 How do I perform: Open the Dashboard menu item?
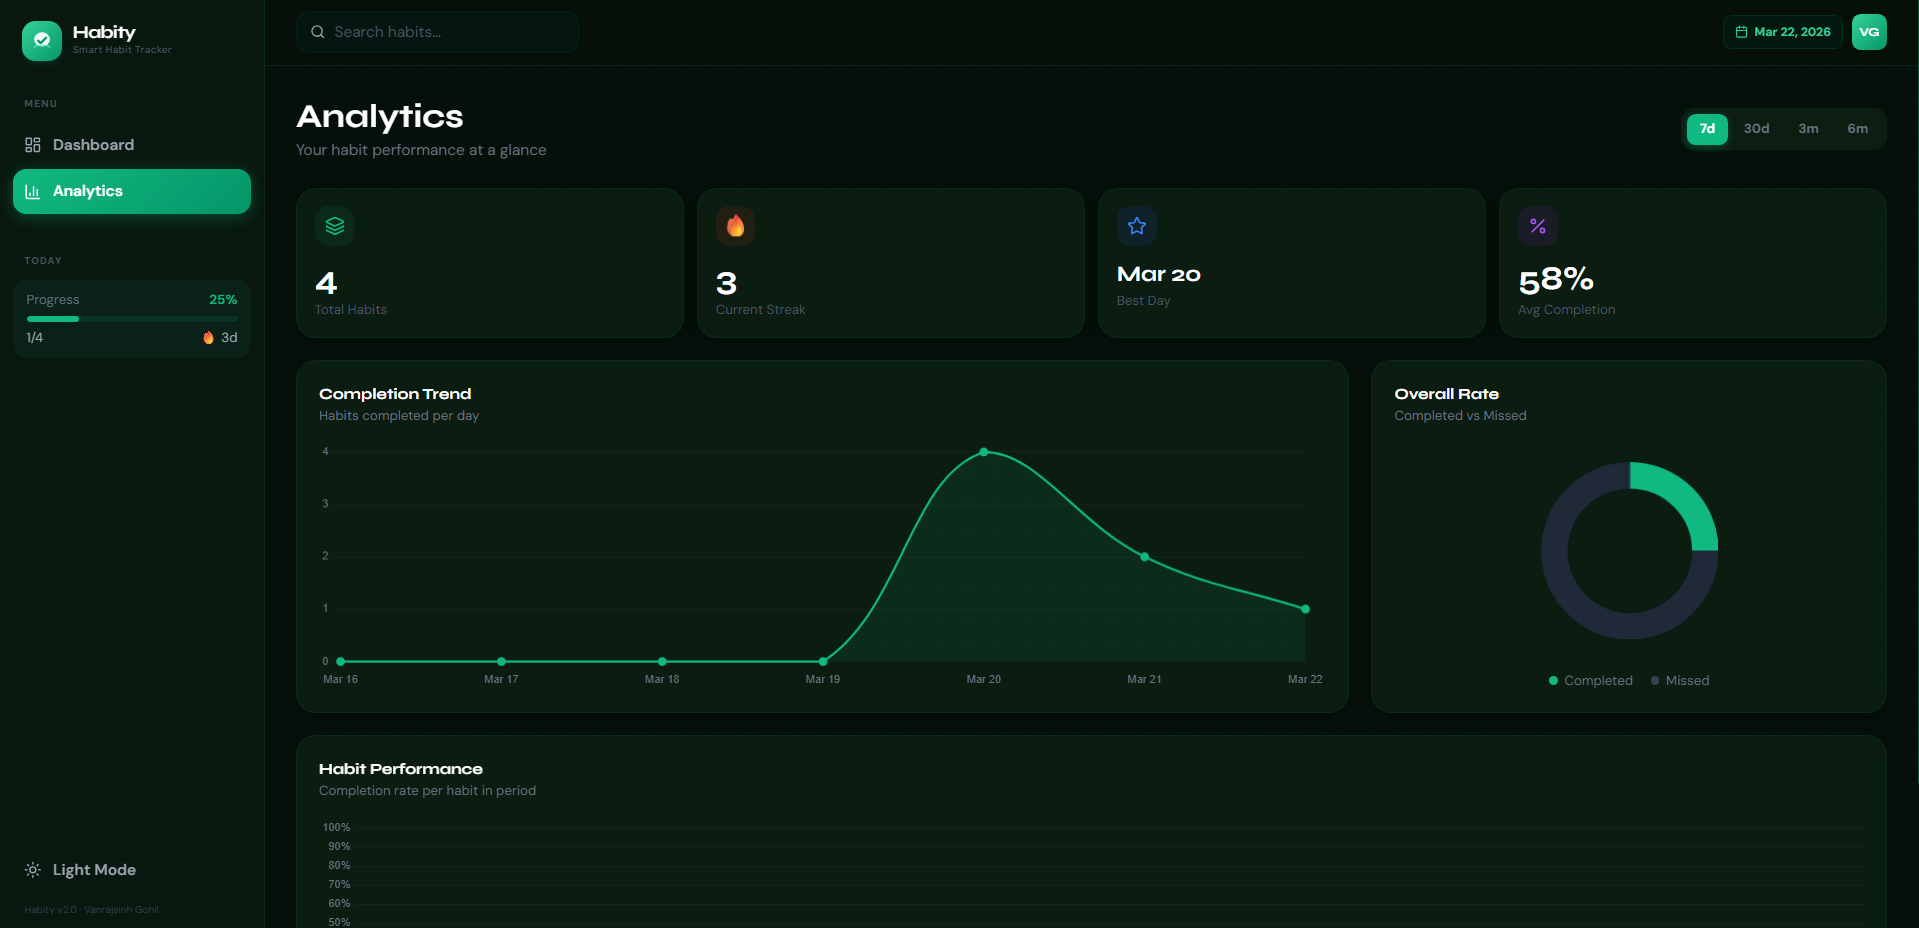[x=93, y=145]
